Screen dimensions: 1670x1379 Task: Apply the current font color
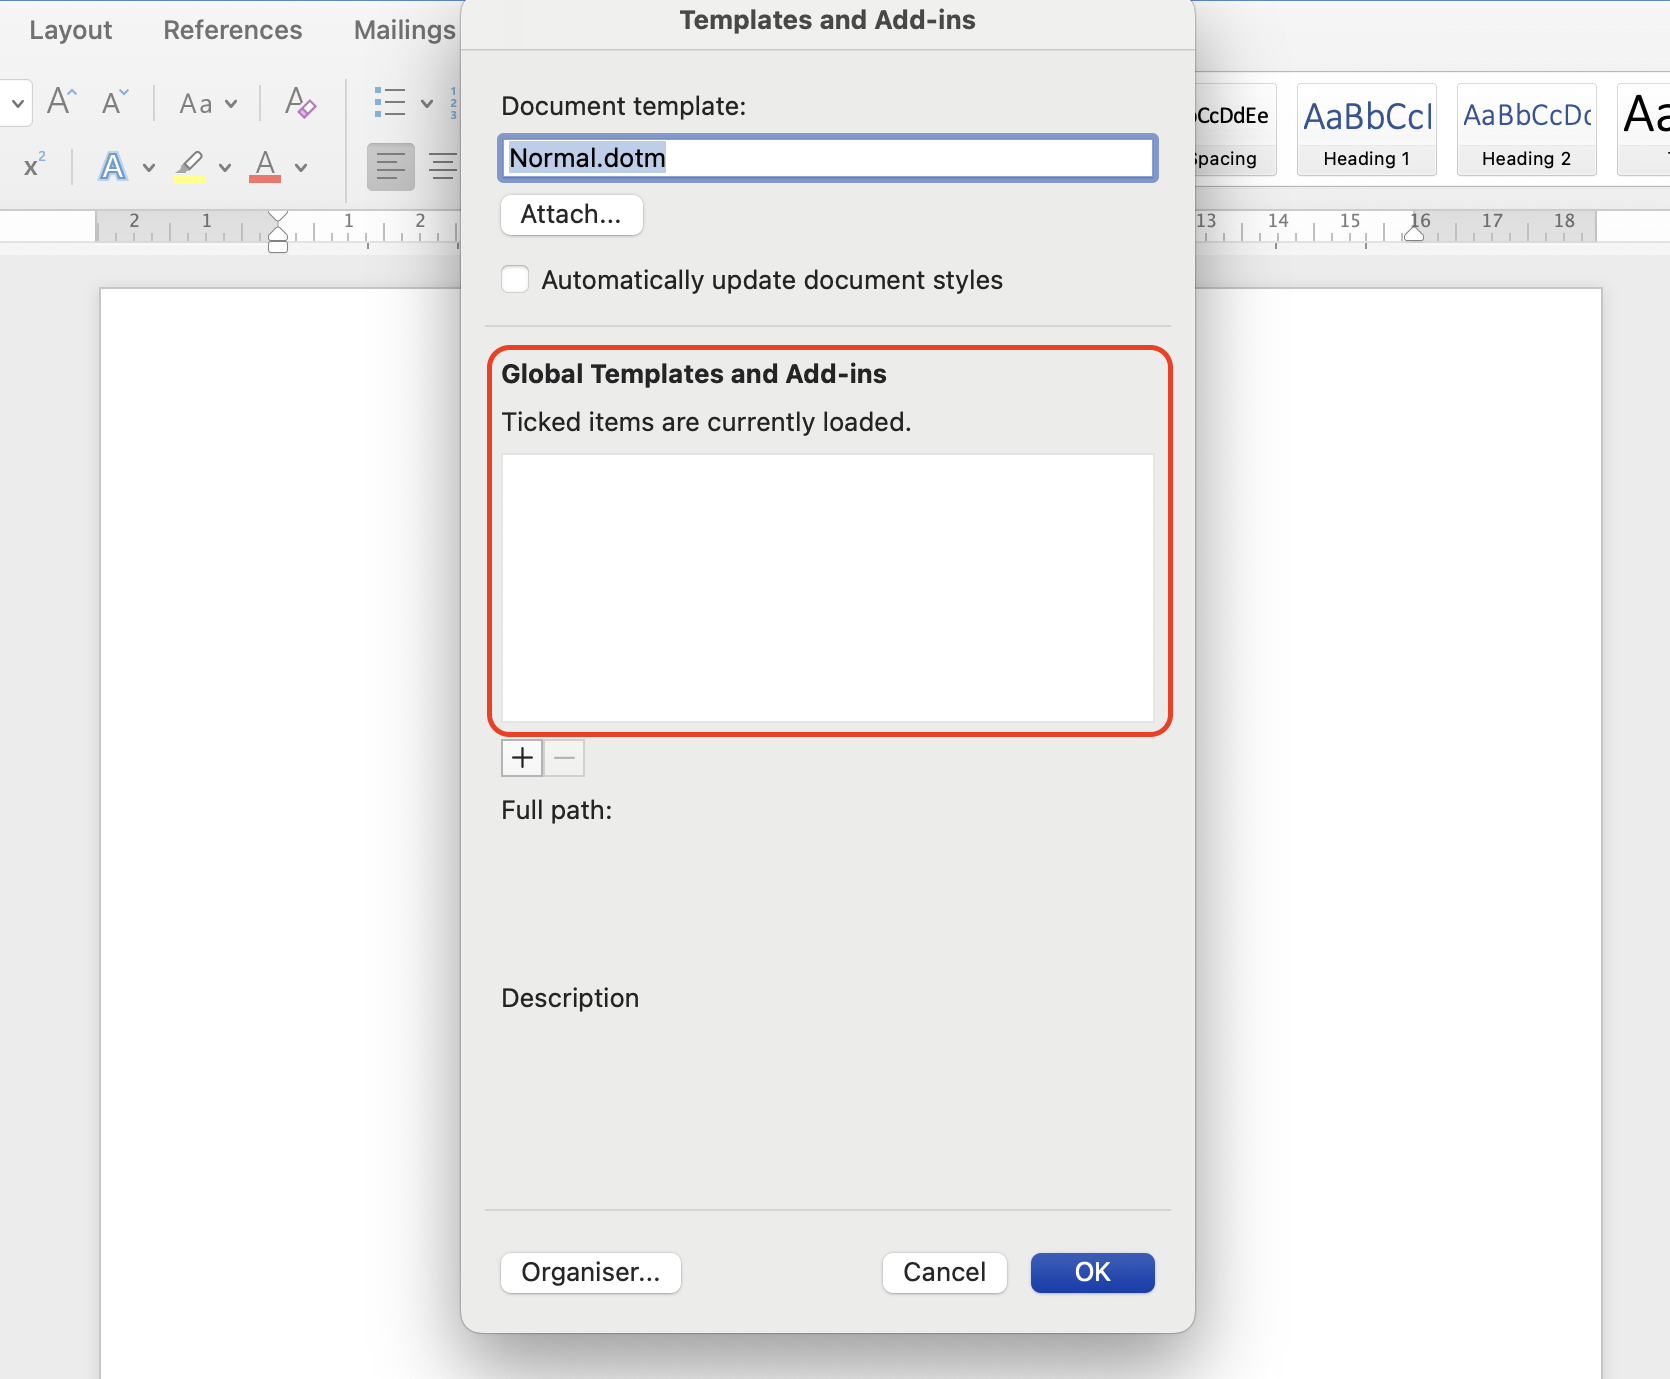pos(265,167)
